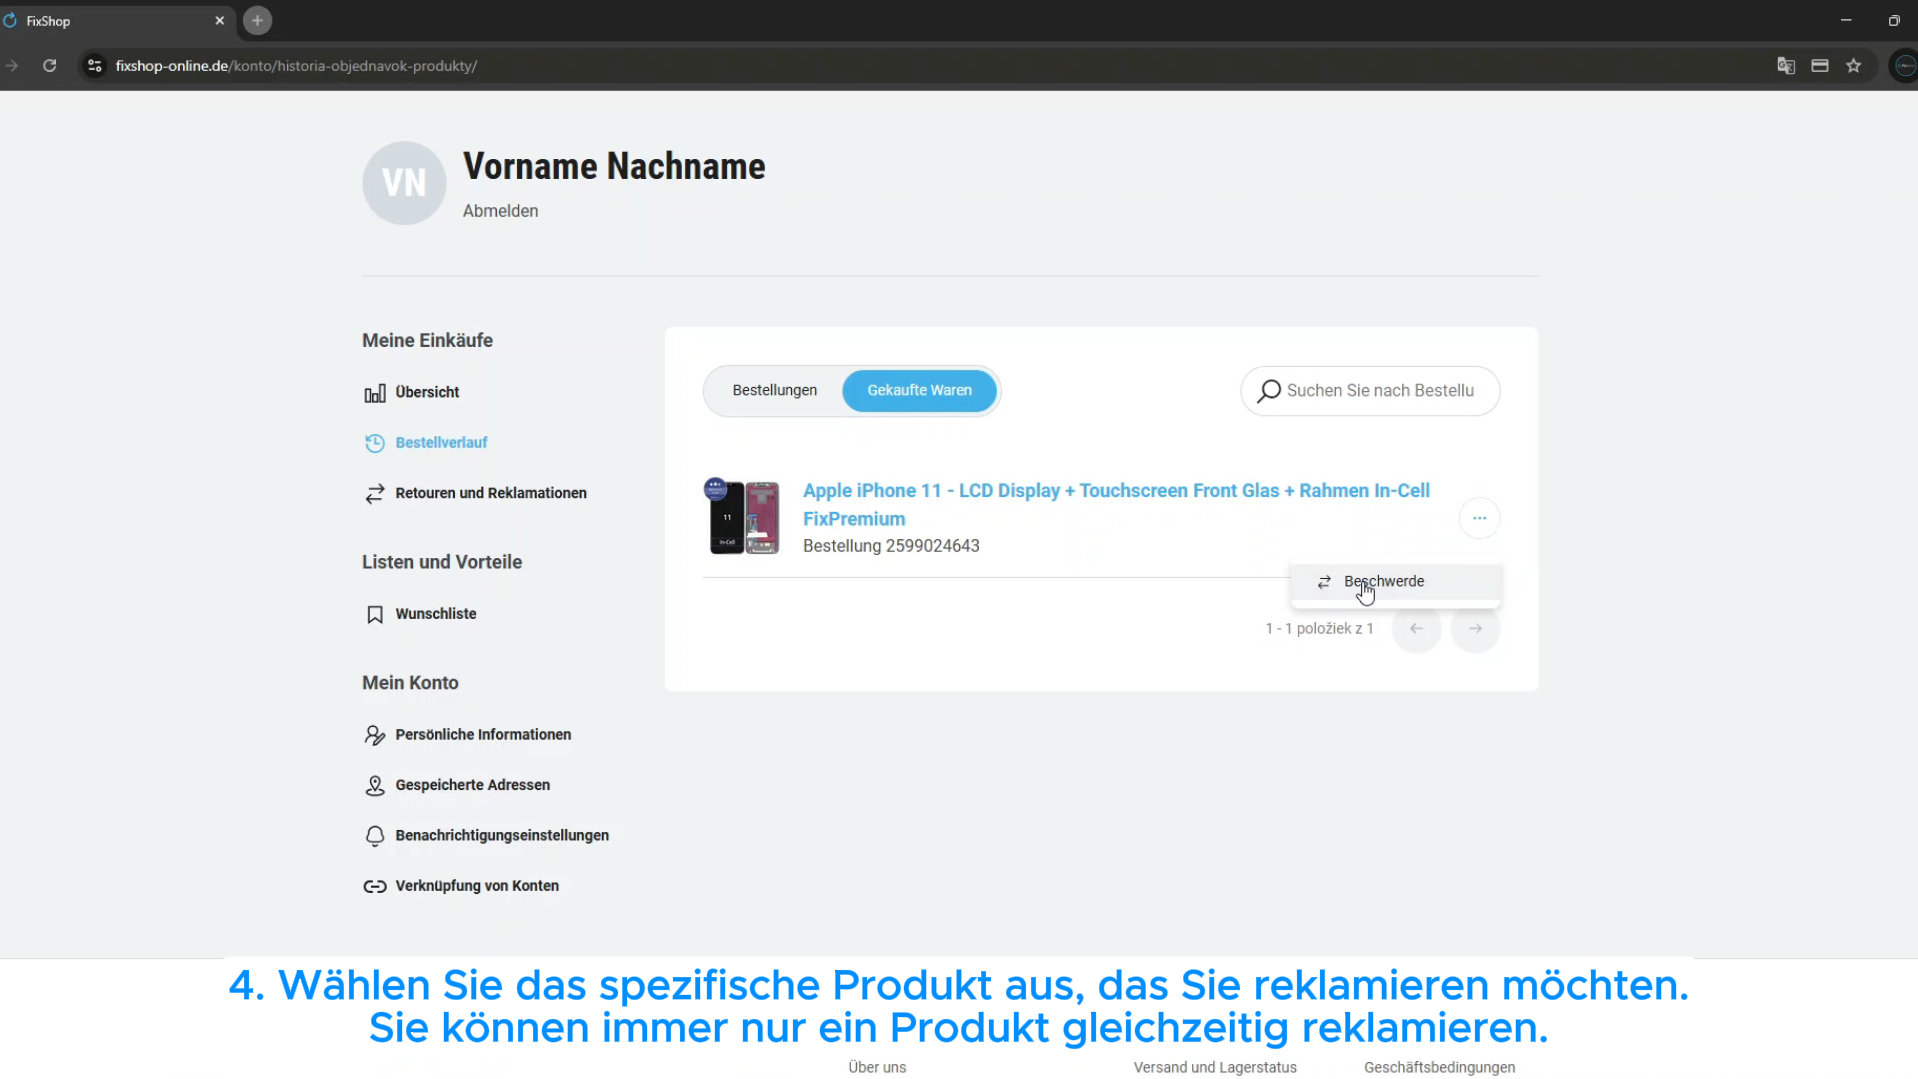This screenshot has width=1918, height=1079.
Task: Click the iPhone 11 display product thumbnail
Action: click(743, 517)
